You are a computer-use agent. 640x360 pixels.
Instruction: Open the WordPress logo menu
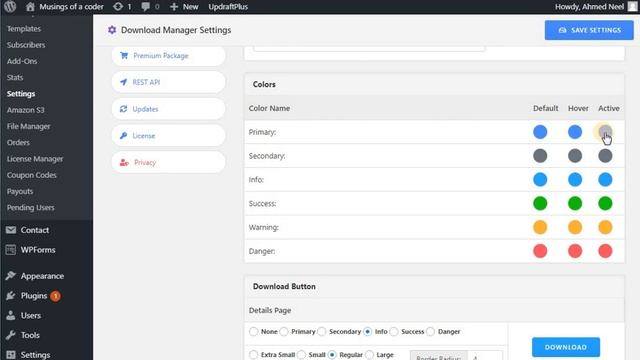pos(10,7)
